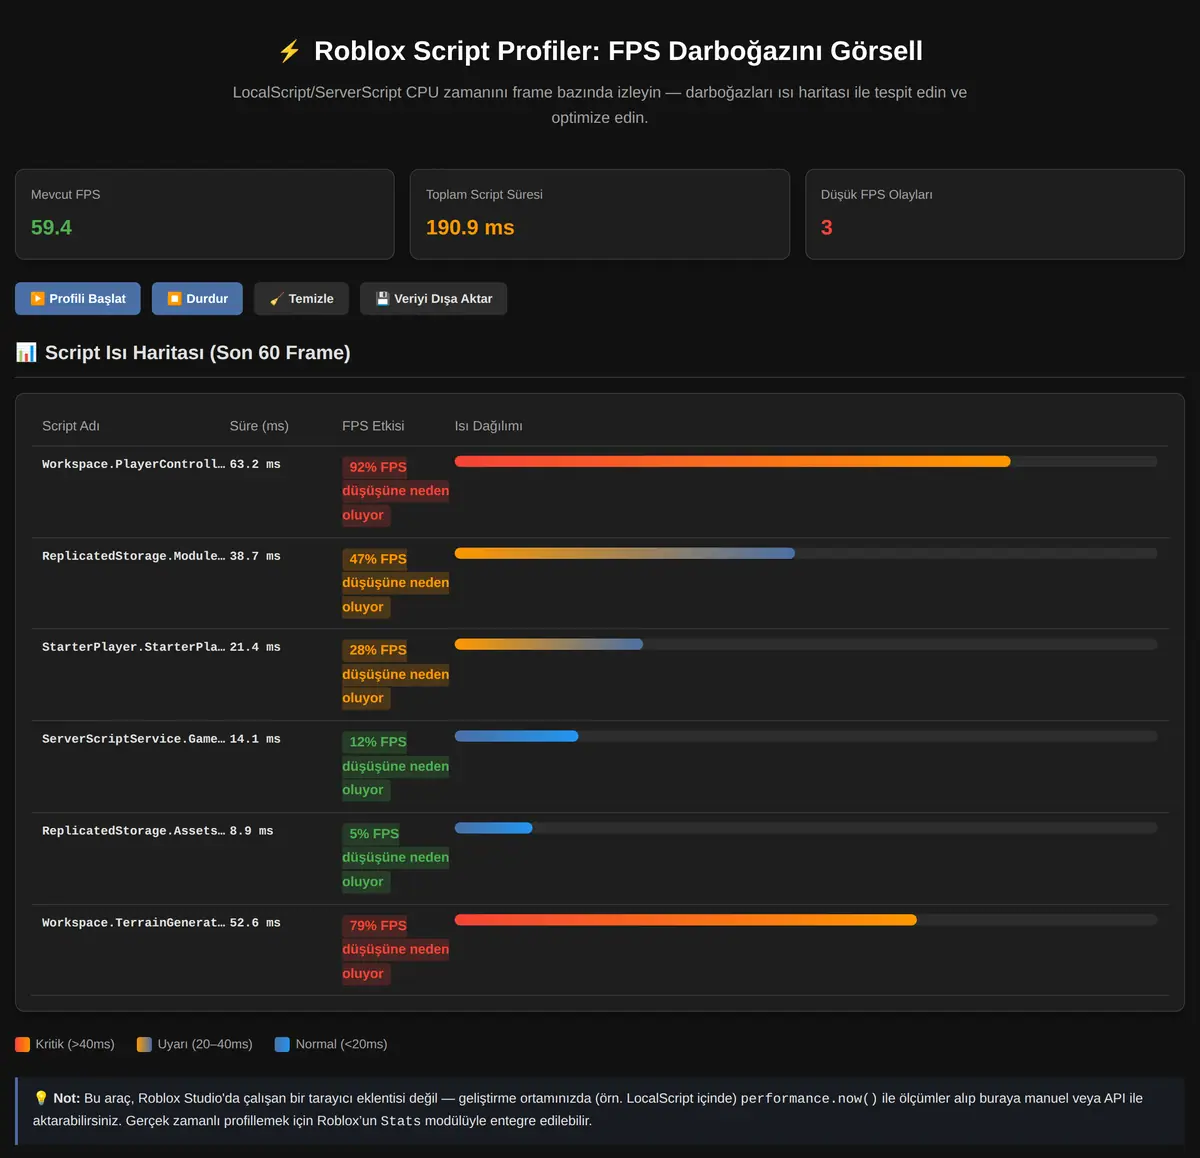Click the FPS Etkisi column header
Image resolution: width=1200 pixels, height=1158 pixels.
373,426
